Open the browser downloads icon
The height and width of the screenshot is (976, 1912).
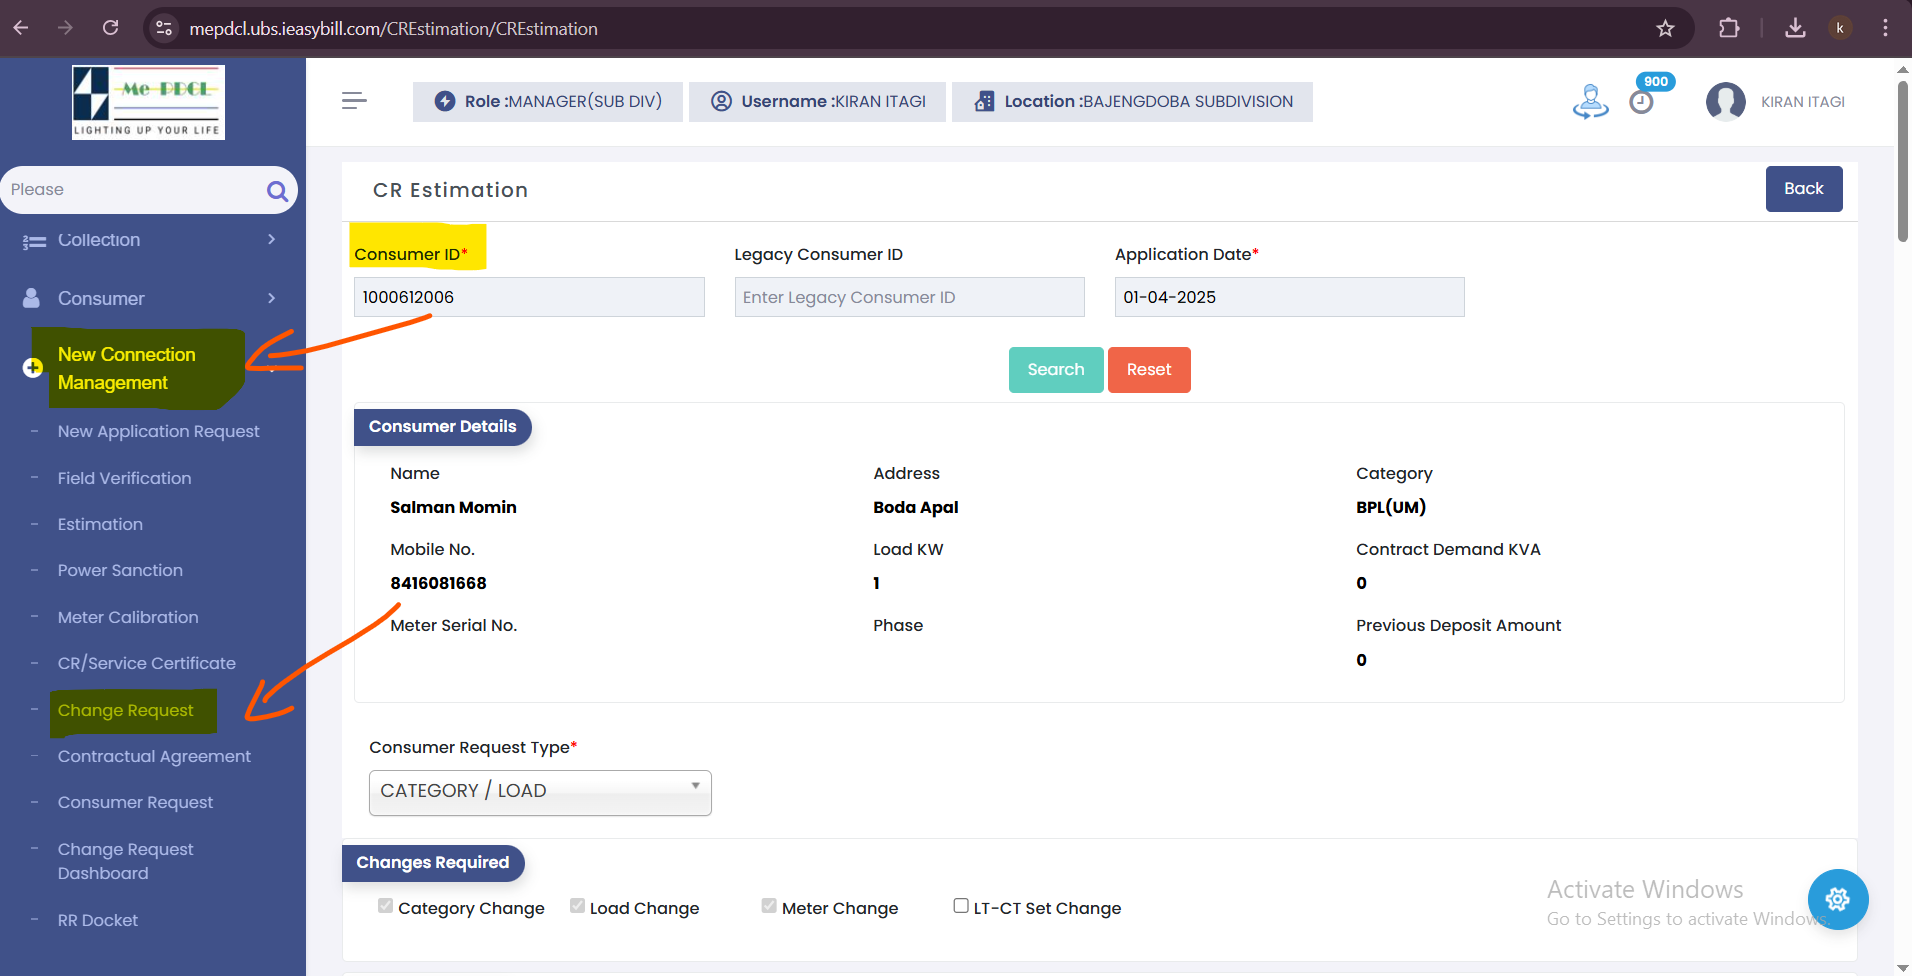click(x=1795, y=28)
